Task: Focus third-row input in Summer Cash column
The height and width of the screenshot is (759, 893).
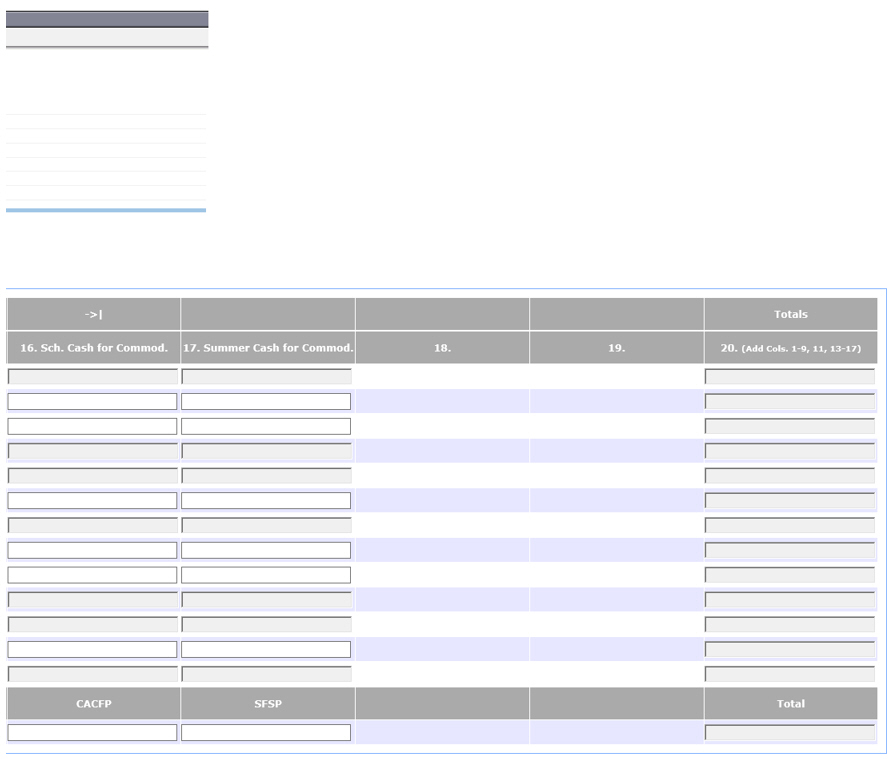Action: coord(266,426)
